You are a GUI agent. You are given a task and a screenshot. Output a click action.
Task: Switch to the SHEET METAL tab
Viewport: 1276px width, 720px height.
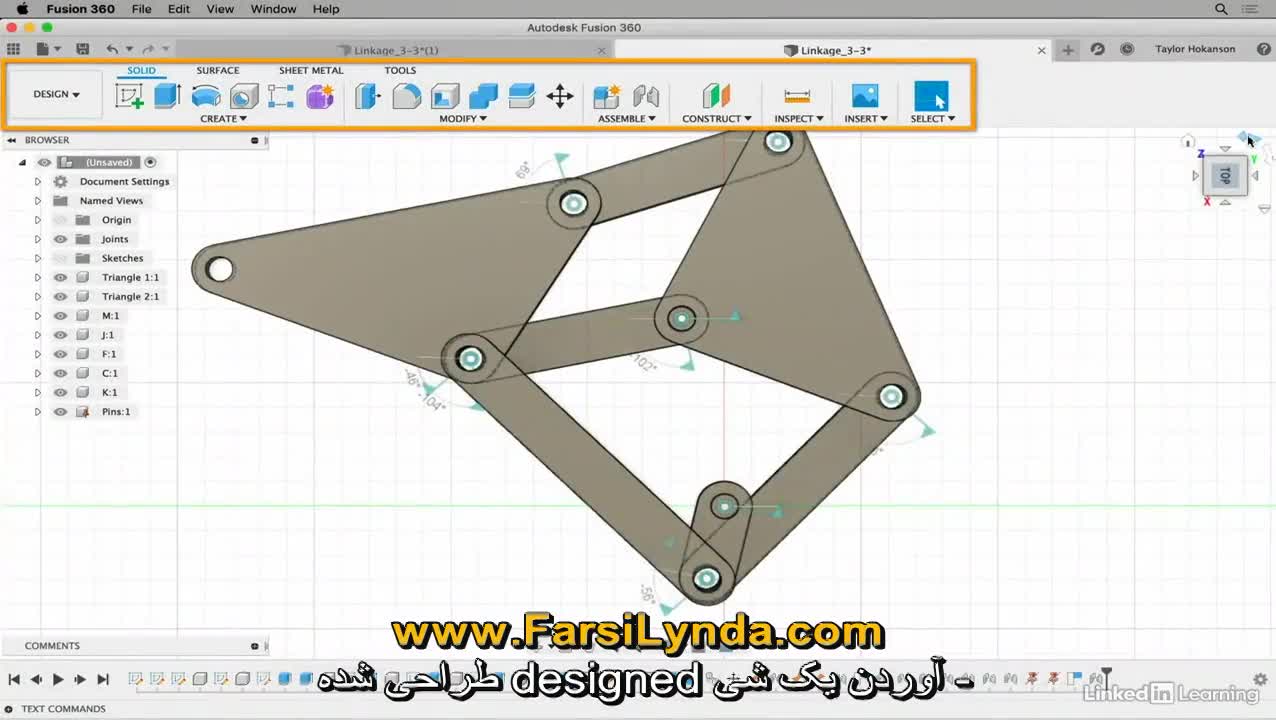[x=310, y=70]
